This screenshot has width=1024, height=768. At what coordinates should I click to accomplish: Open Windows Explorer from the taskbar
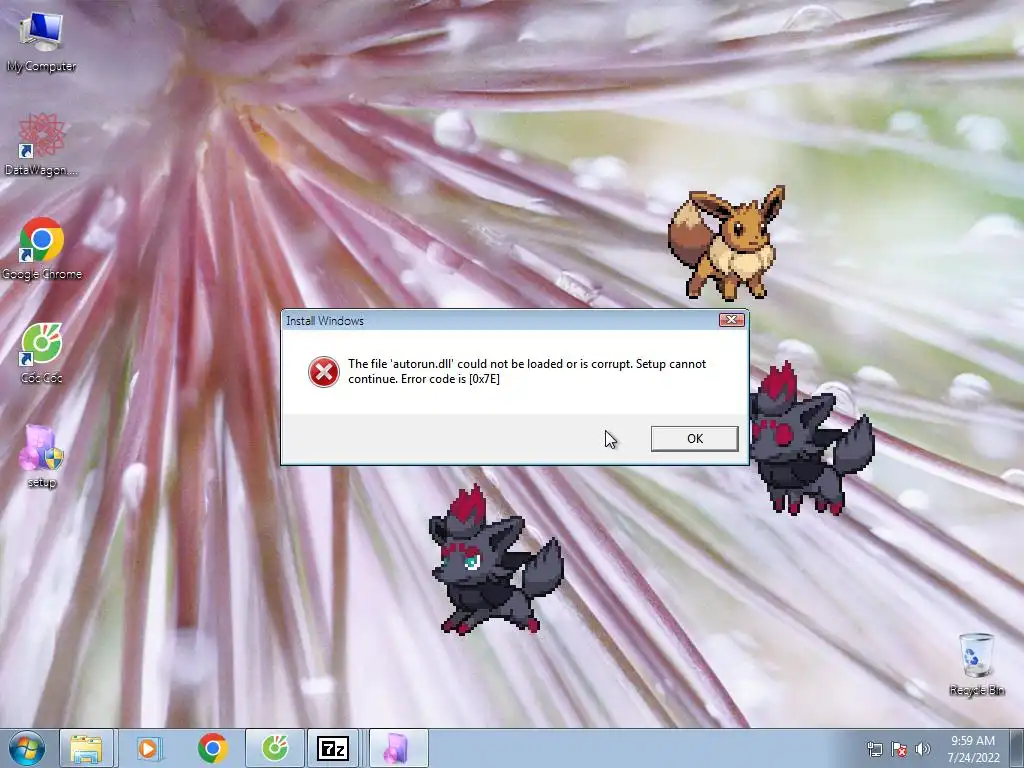point(86,748)
